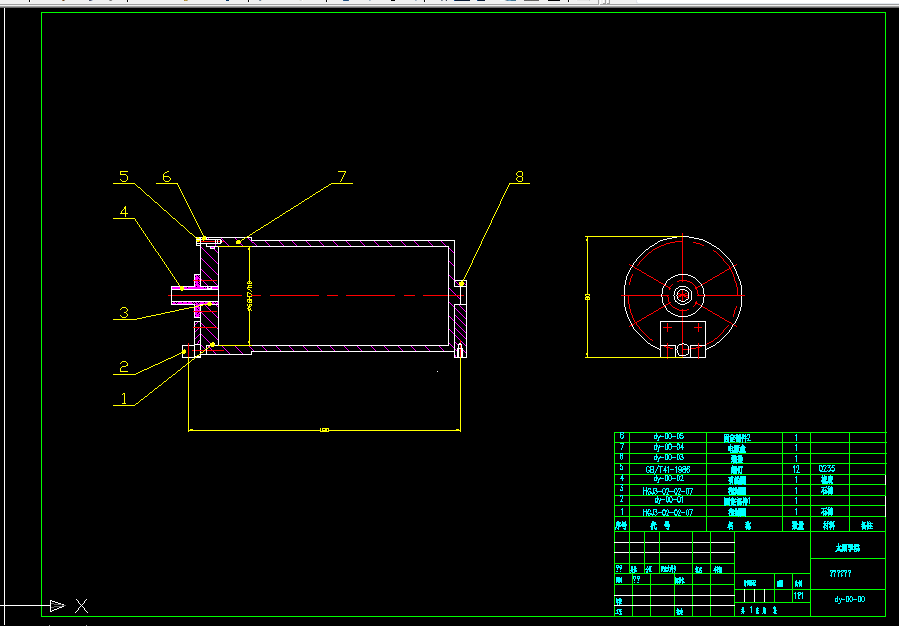
Task: Select the 80 height dimension of the end view
Action: [588, 297]
